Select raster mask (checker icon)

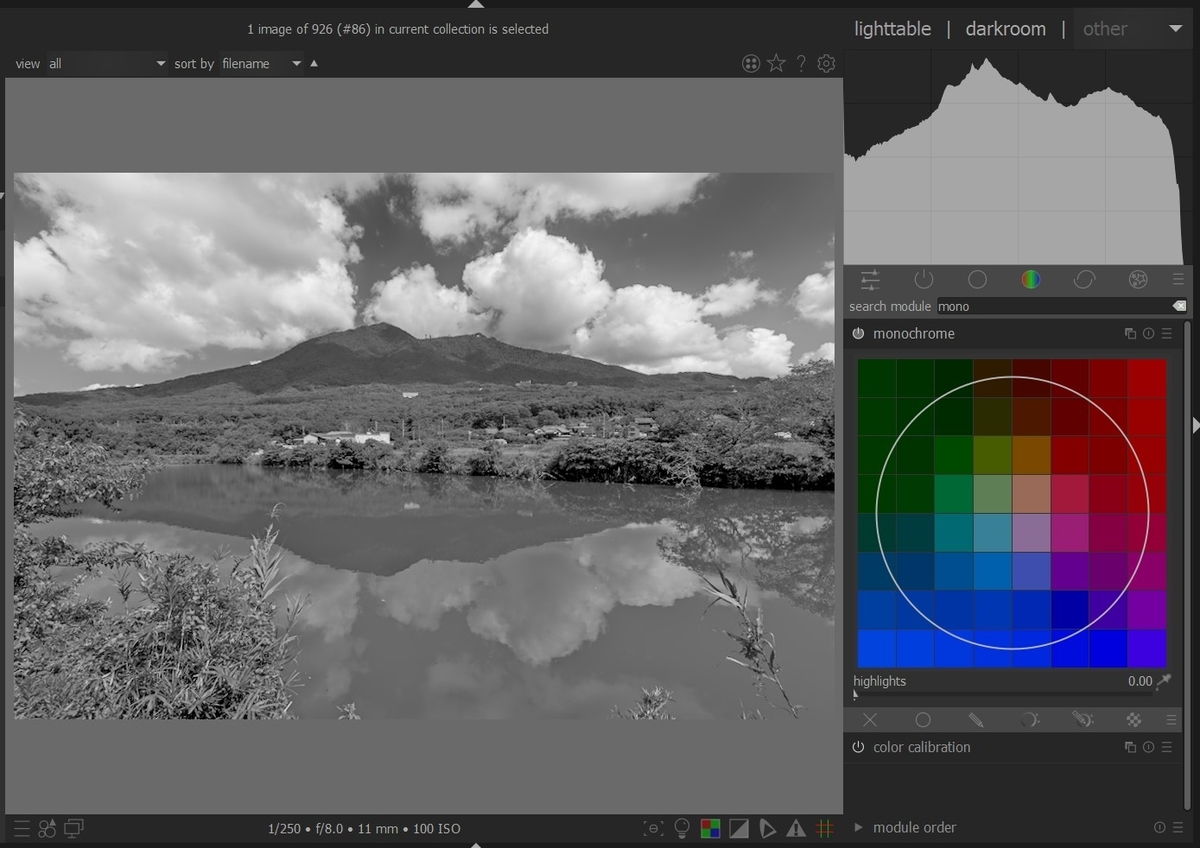tap(1134, 720)
